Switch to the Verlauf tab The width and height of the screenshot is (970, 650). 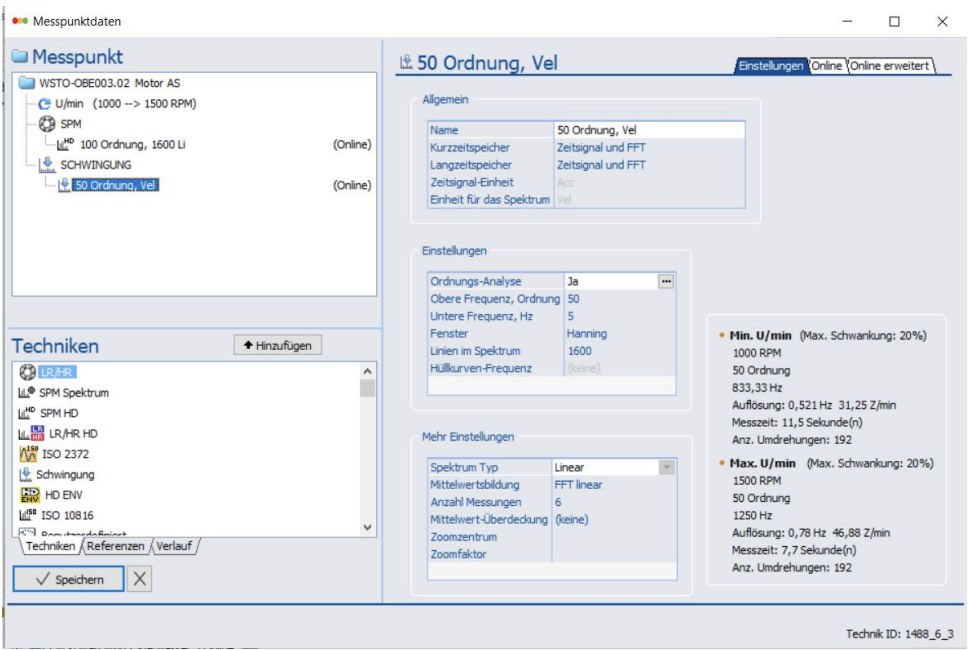(175, 546)
